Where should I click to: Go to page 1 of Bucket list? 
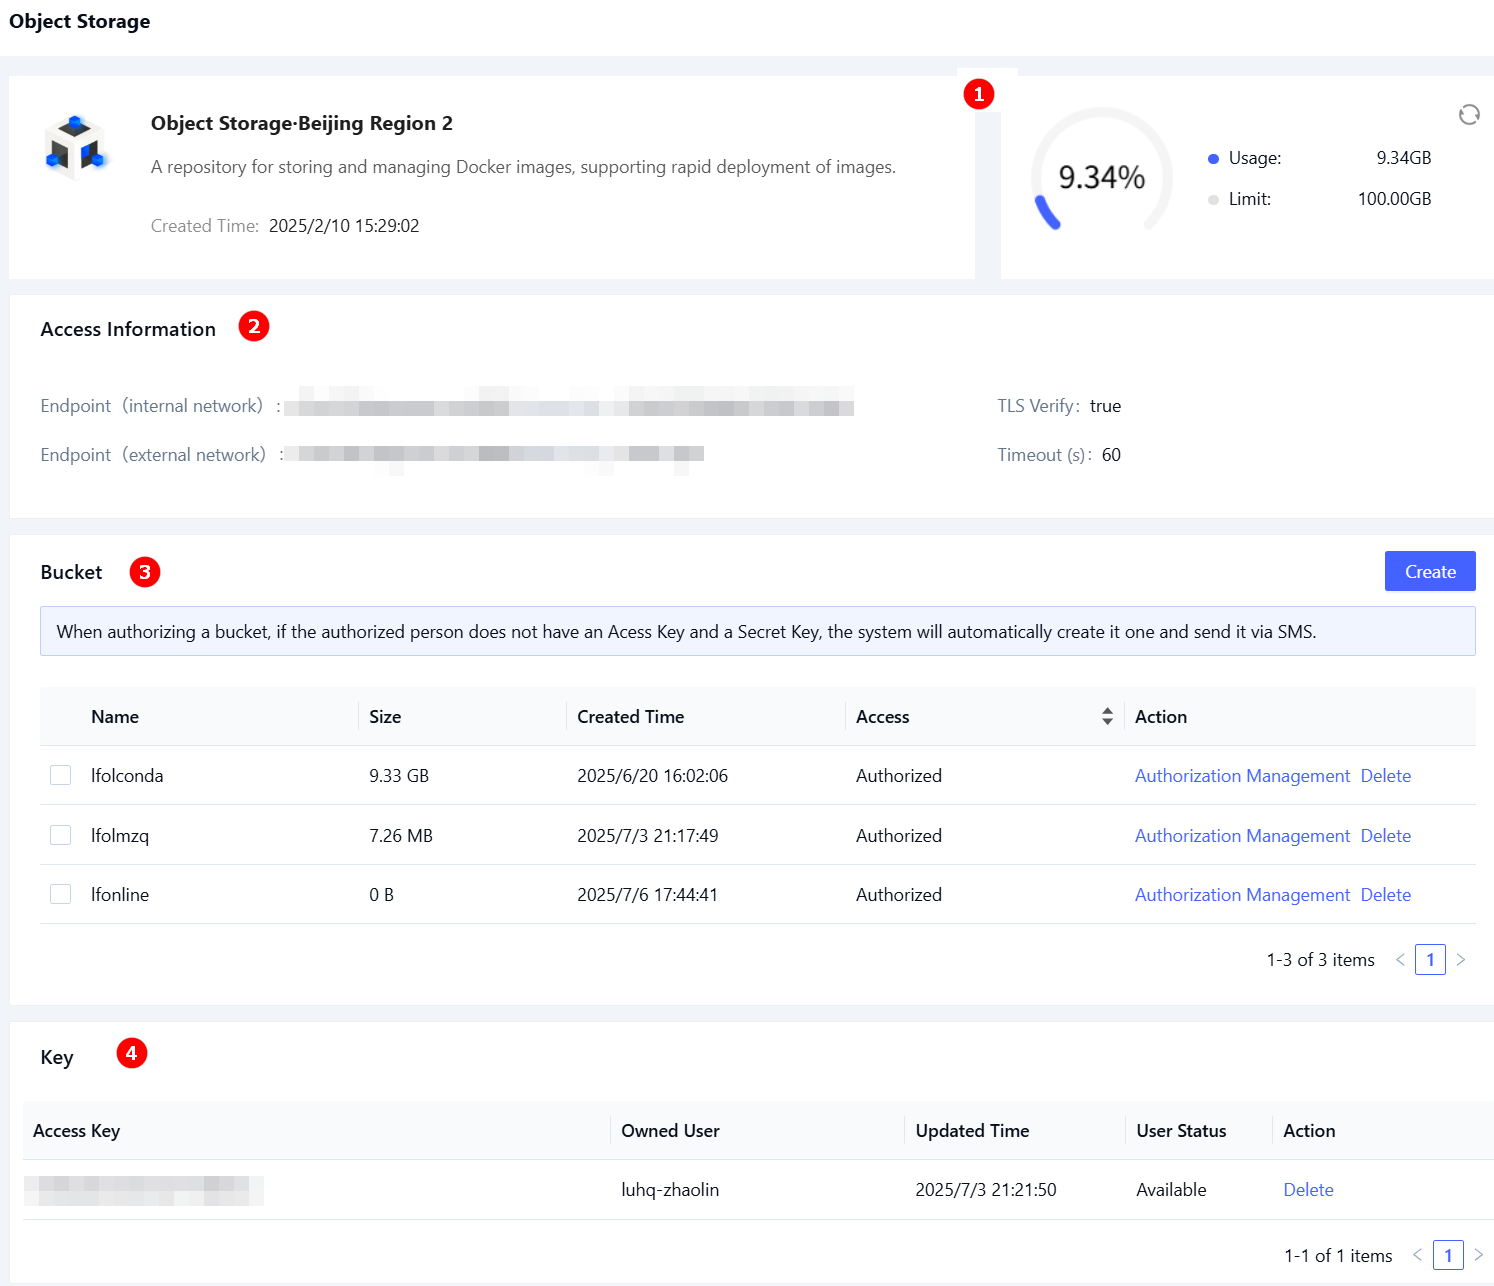pos(1430,960)
